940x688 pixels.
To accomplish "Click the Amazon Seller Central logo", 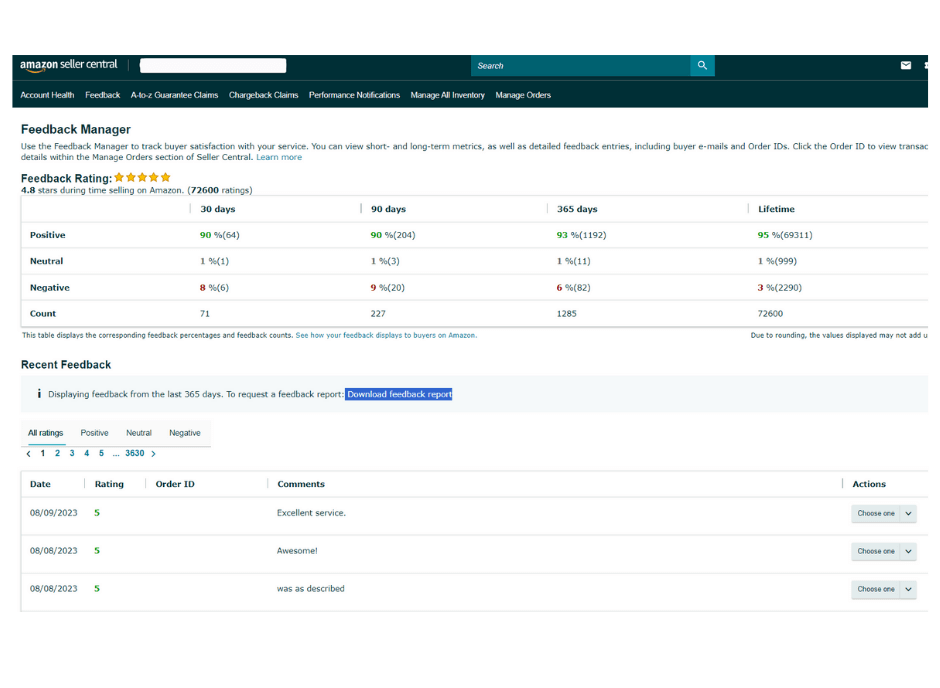I will [x=69, y=65].
